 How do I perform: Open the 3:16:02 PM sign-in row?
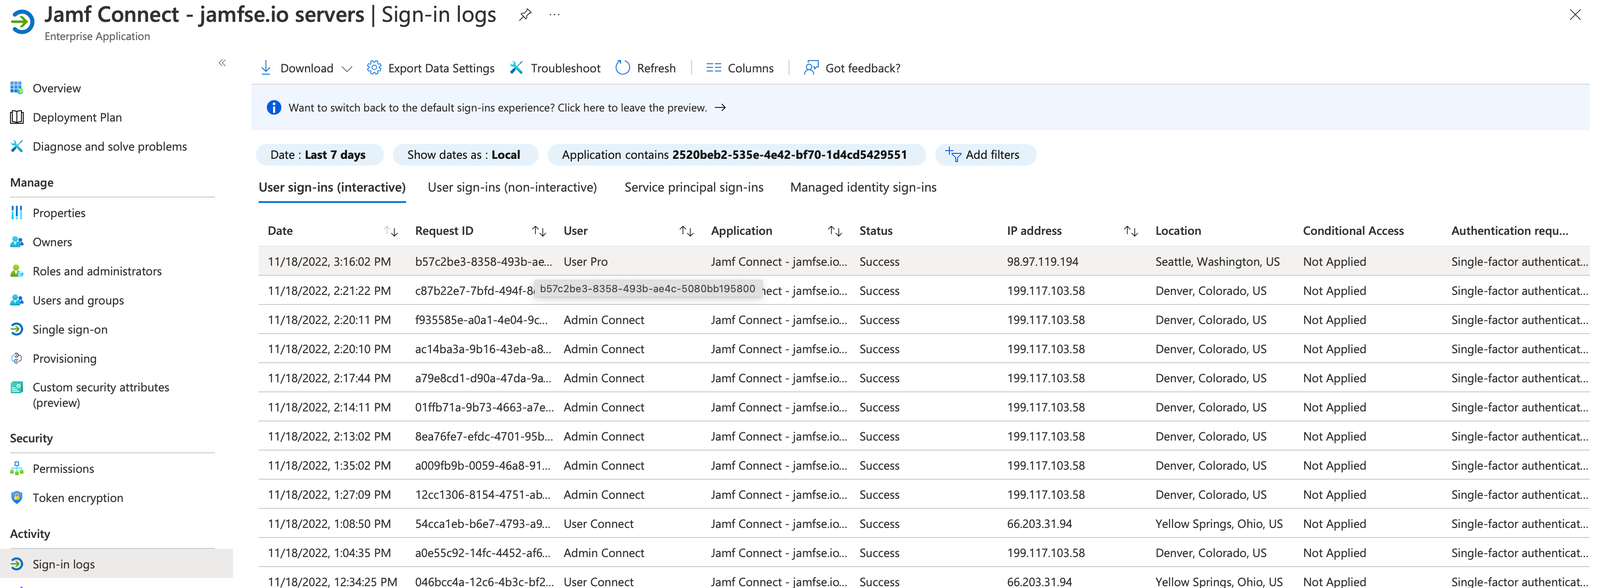[924, 262]
